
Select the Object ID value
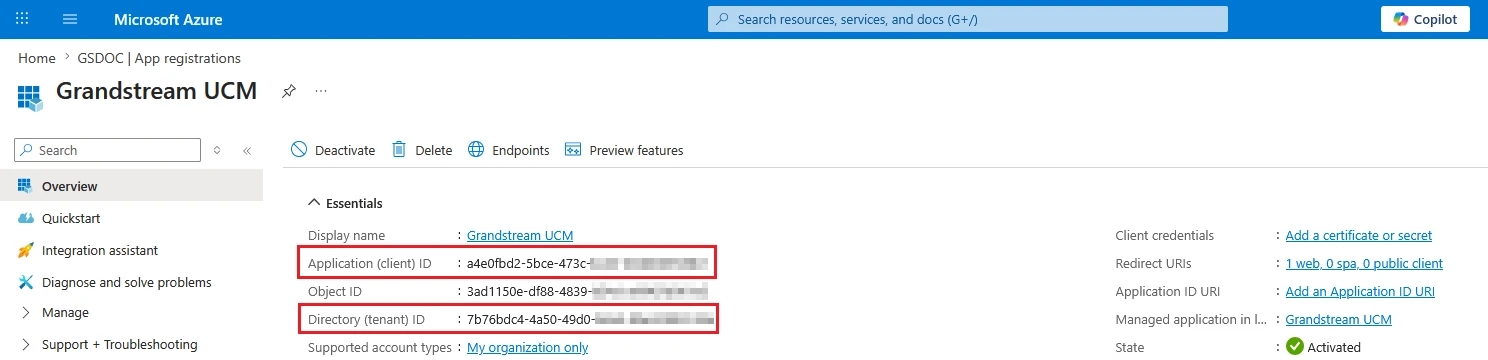pyautogui.click(x=587, y=292)
